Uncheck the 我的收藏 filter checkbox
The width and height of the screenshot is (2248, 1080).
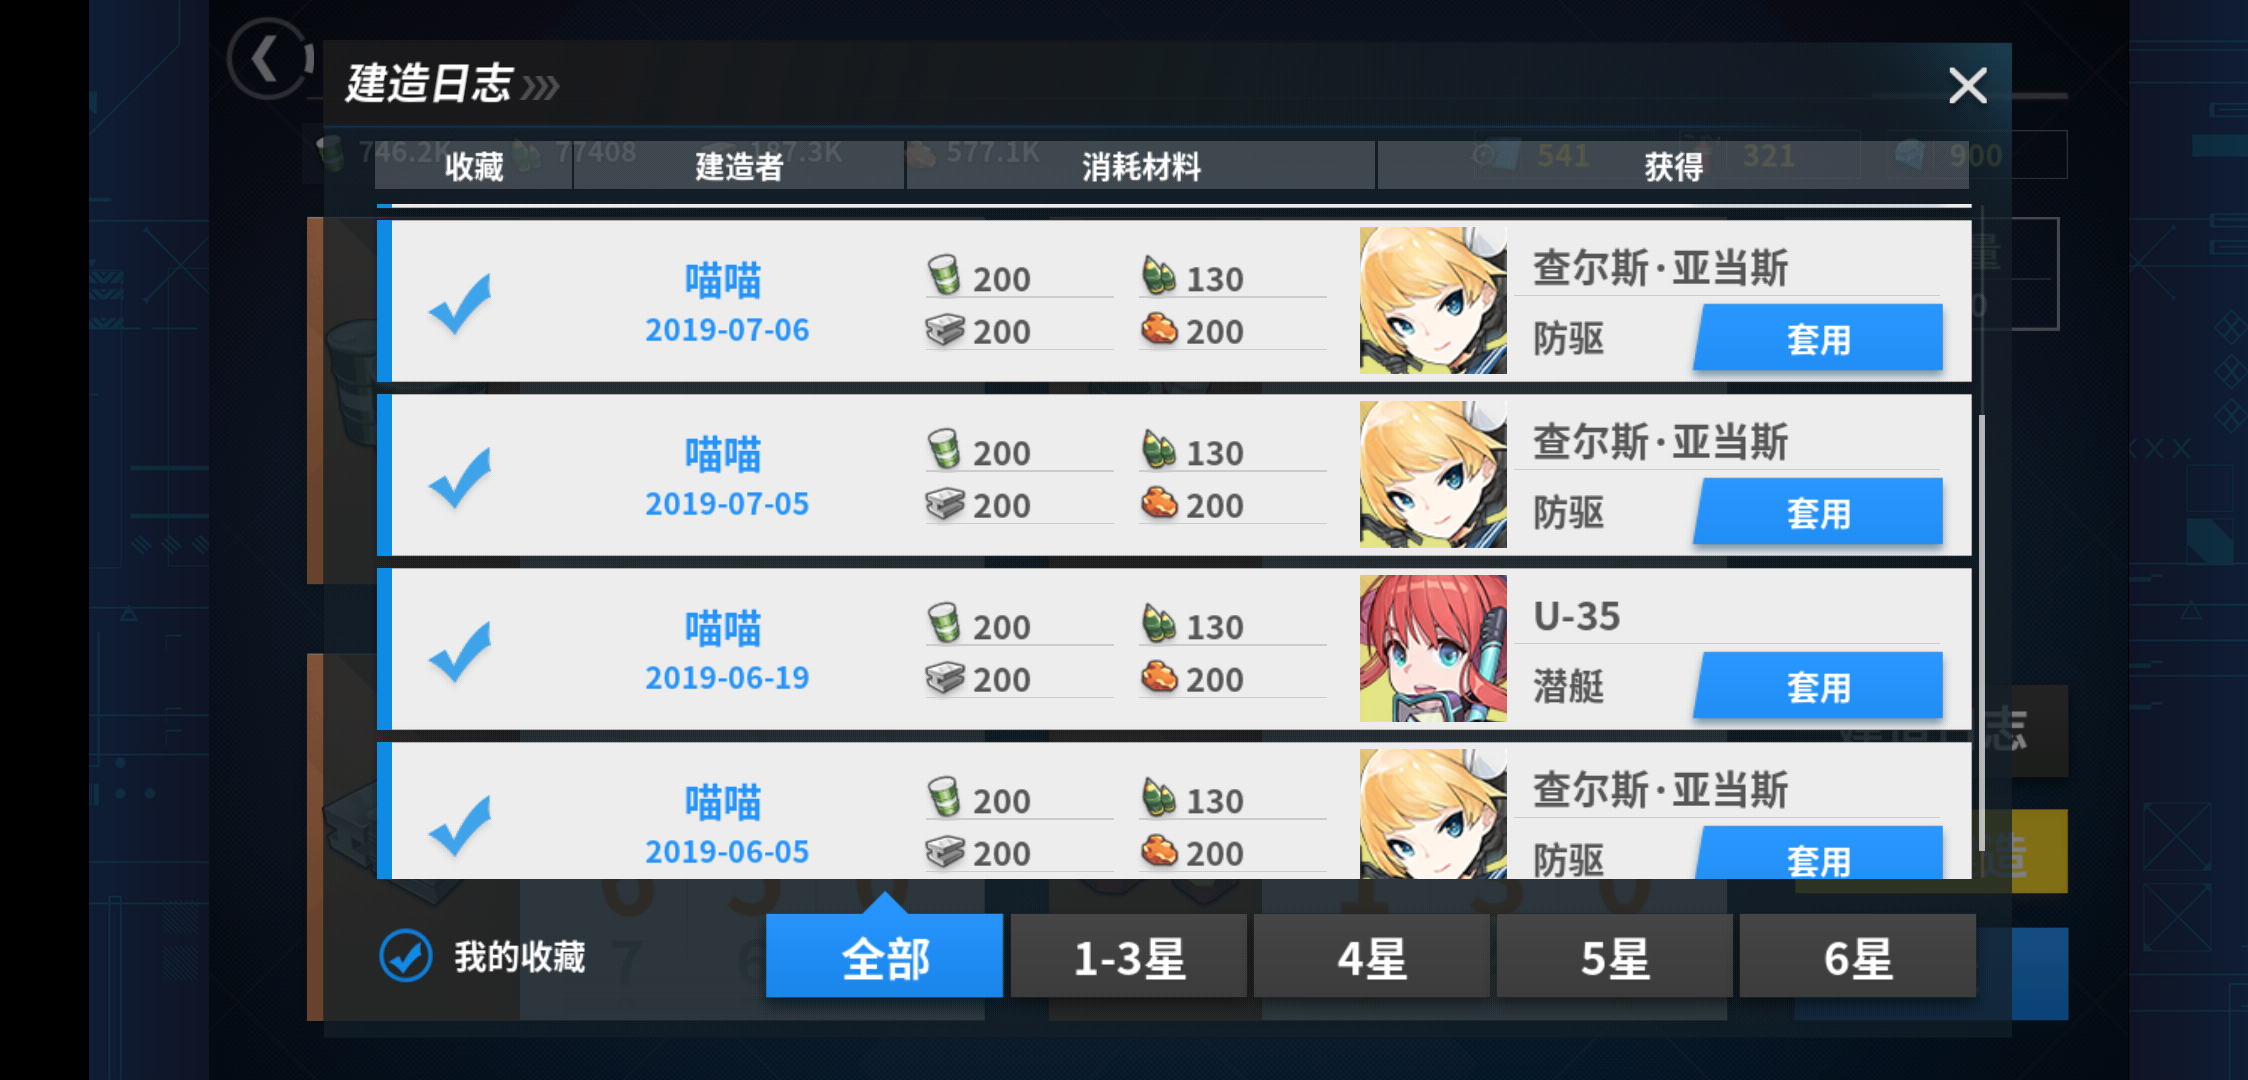point(406,956)
